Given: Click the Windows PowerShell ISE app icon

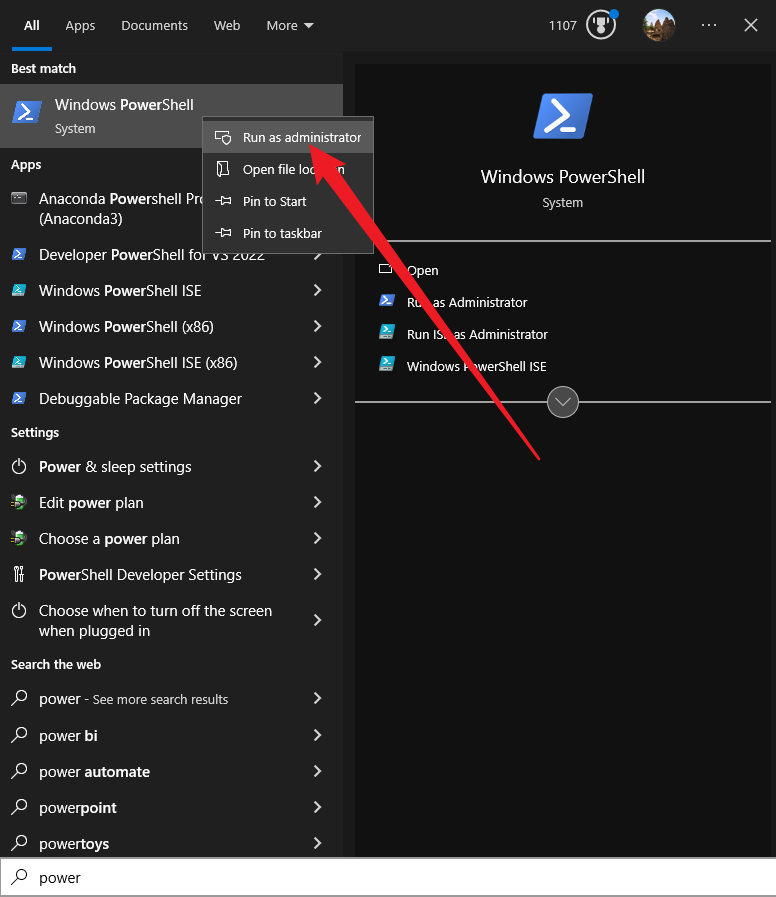Looking at the screenshot, I should pos(19,291).
